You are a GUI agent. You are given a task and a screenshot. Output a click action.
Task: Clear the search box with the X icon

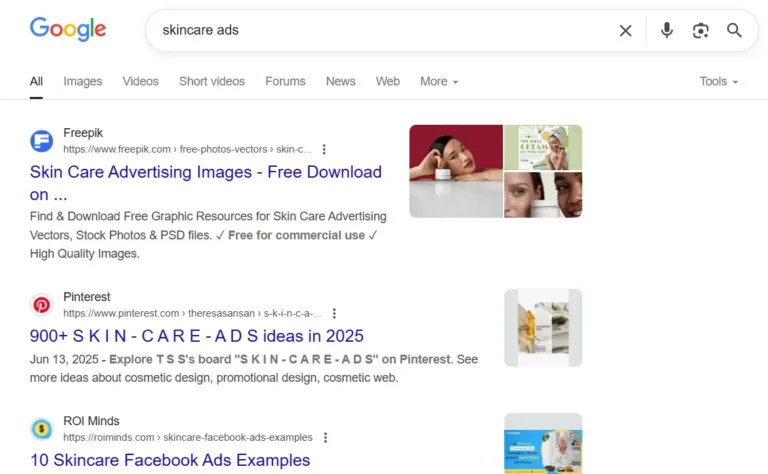(x=625, y=30)
